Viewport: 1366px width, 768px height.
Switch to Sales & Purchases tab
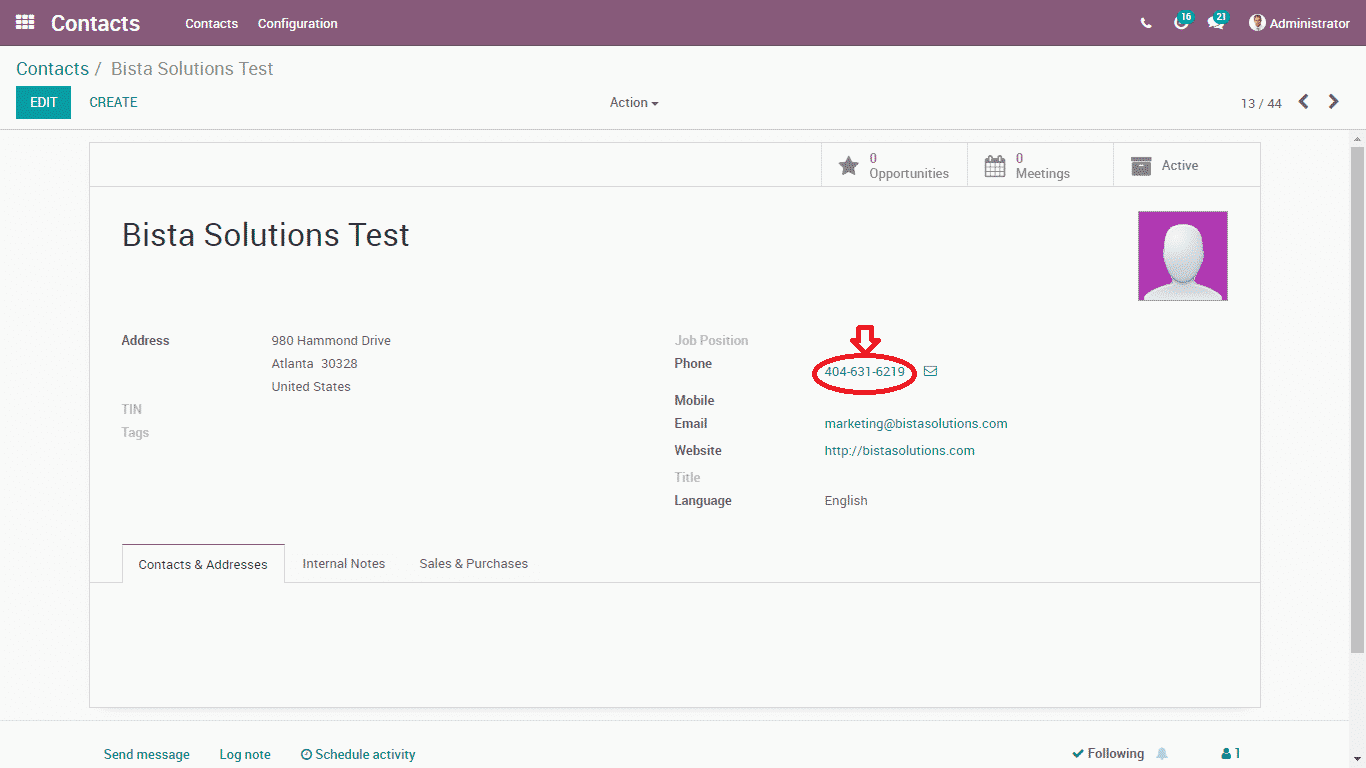tap(474, 564)
